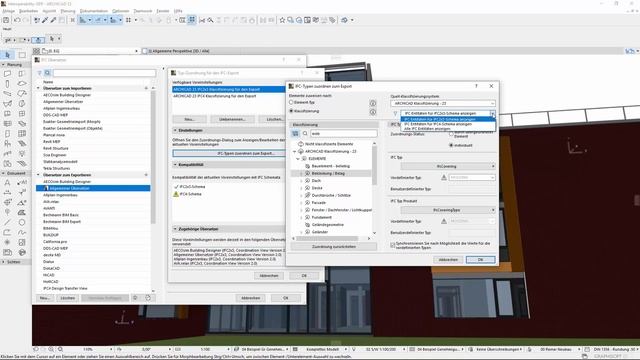This screenshot has height=360, width=640.
Task: Click the filter icon in IFC Übersetzer dialog
Action: click(x=40, y=73)
